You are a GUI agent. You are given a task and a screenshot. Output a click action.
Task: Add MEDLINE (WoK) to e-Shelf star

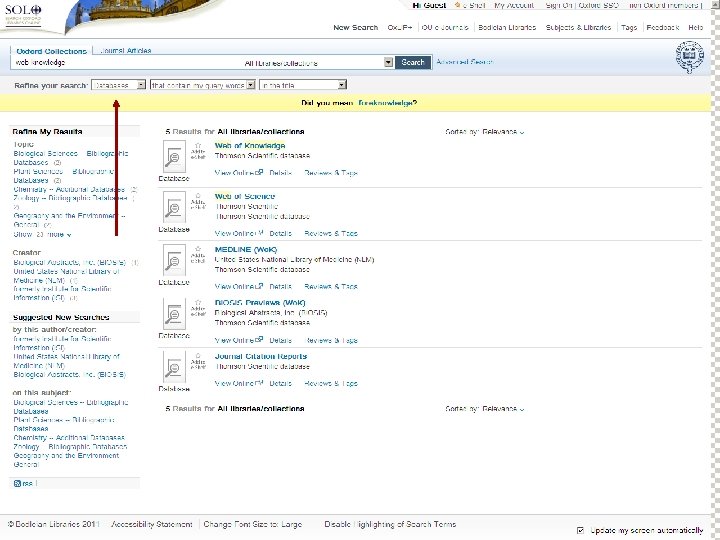[x=198, y=249]
